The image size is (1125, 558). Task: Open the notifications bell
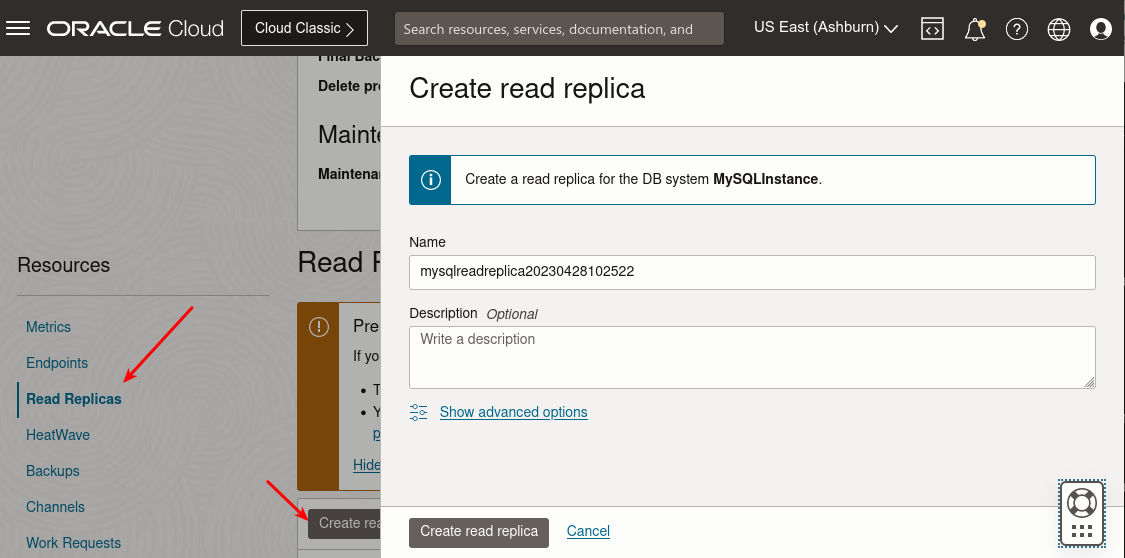coord(974,29)
